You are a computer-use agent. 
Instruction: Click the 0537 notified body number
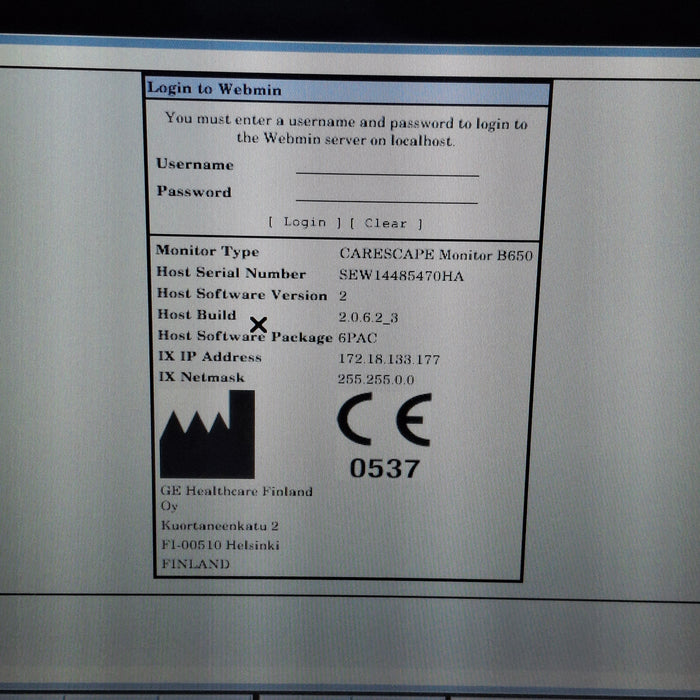[385, 468]
